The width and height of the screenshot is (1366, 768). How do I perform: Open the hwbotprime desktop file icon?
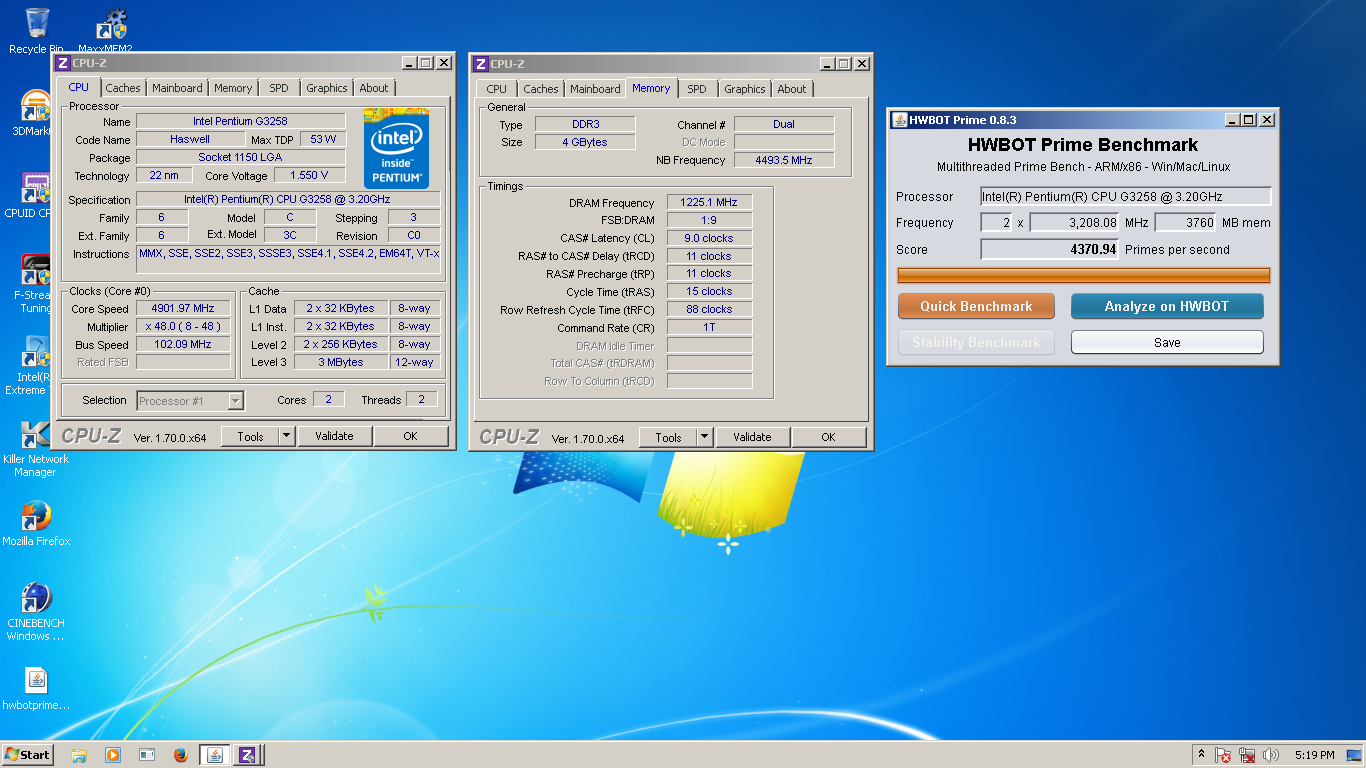pos(36,688)
